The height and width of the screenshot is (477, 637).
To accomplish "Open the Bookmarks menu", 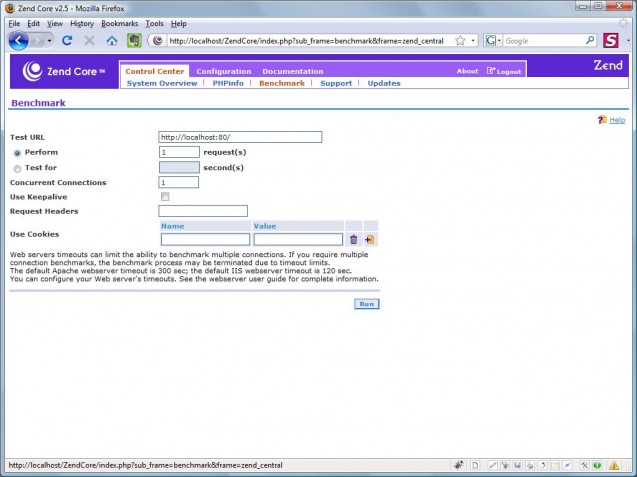I will pos(119,24).
